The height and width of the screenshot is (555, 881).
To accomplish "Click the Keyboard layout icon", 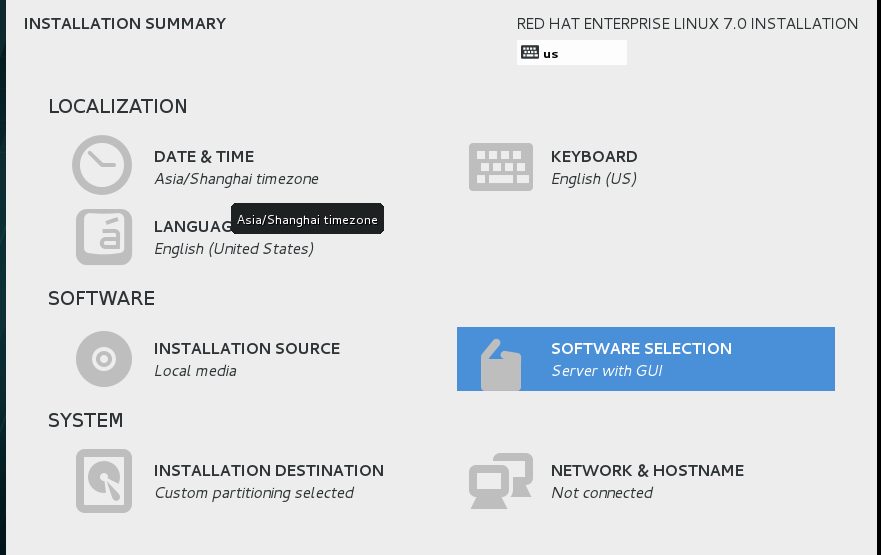I will click(500, 166).
